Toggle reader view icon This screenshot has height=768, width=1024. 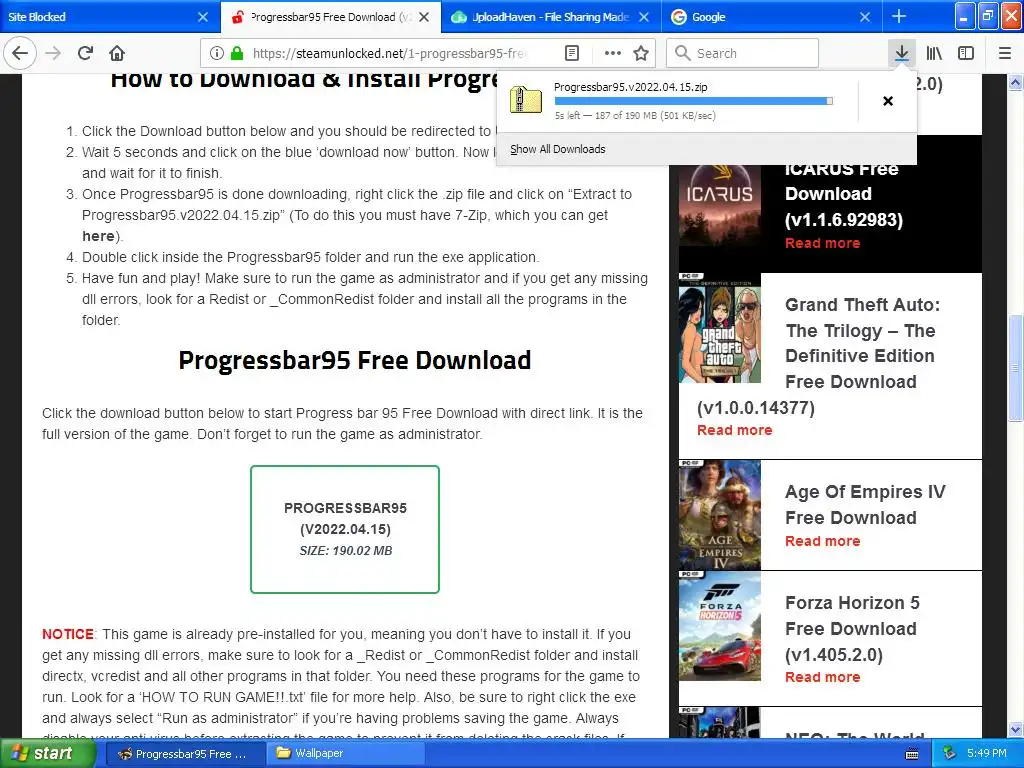pyautogui.click(x=571, y=53)
